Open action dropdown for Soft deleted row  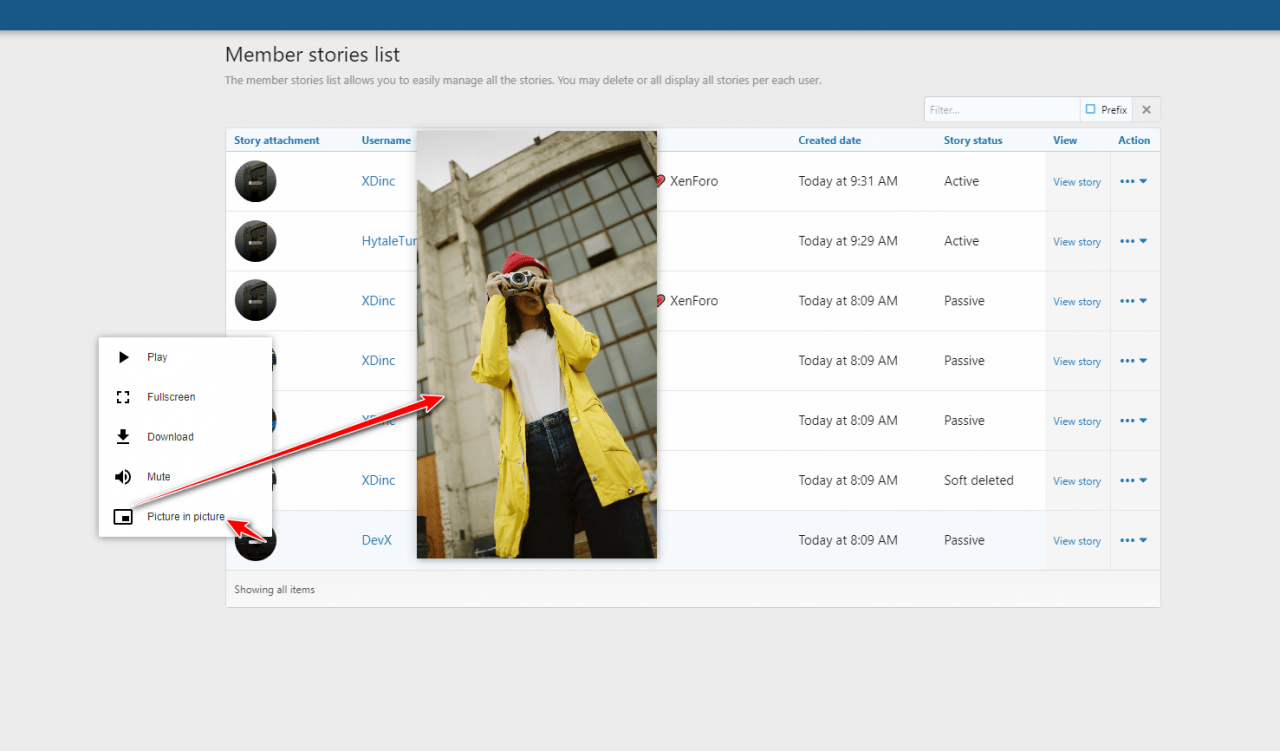(x=1133, y=480)
